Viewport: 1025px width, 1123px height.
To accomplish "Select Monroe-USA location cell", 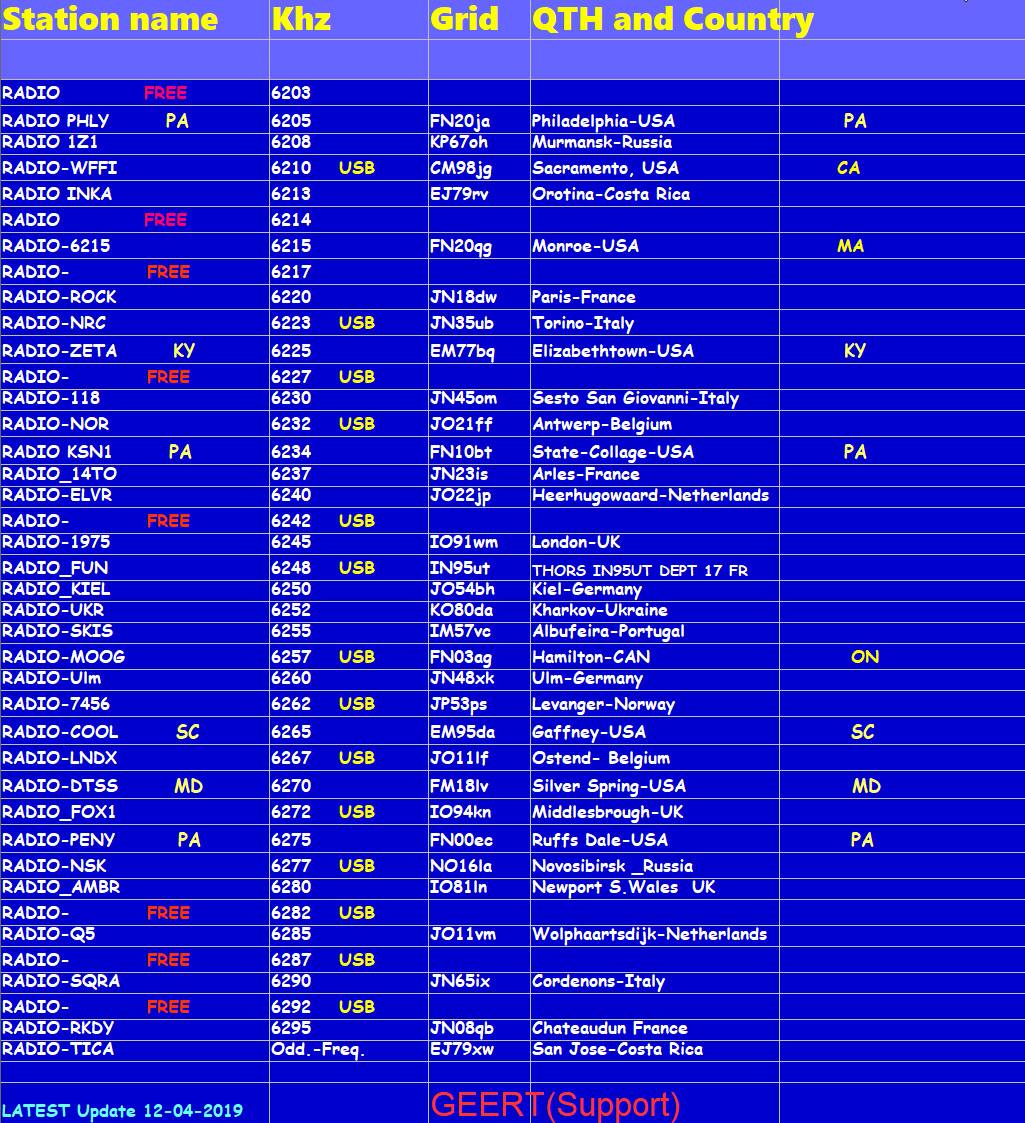I will 584,246.
